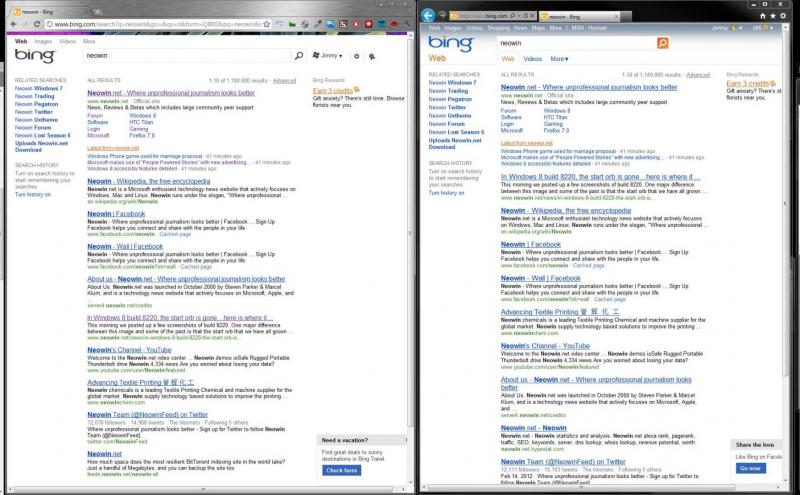This screenshot has width=800, height=495.
Task: Open Hotmail in IE's Bing top bar
Action: point(597,28)
